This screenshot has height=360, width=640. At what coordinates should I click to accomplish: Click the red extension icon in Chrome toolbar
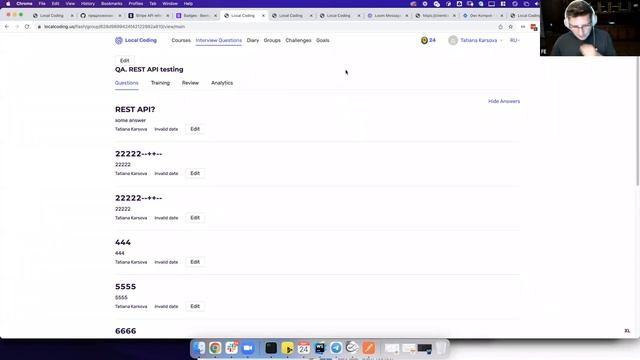[533, 27]
